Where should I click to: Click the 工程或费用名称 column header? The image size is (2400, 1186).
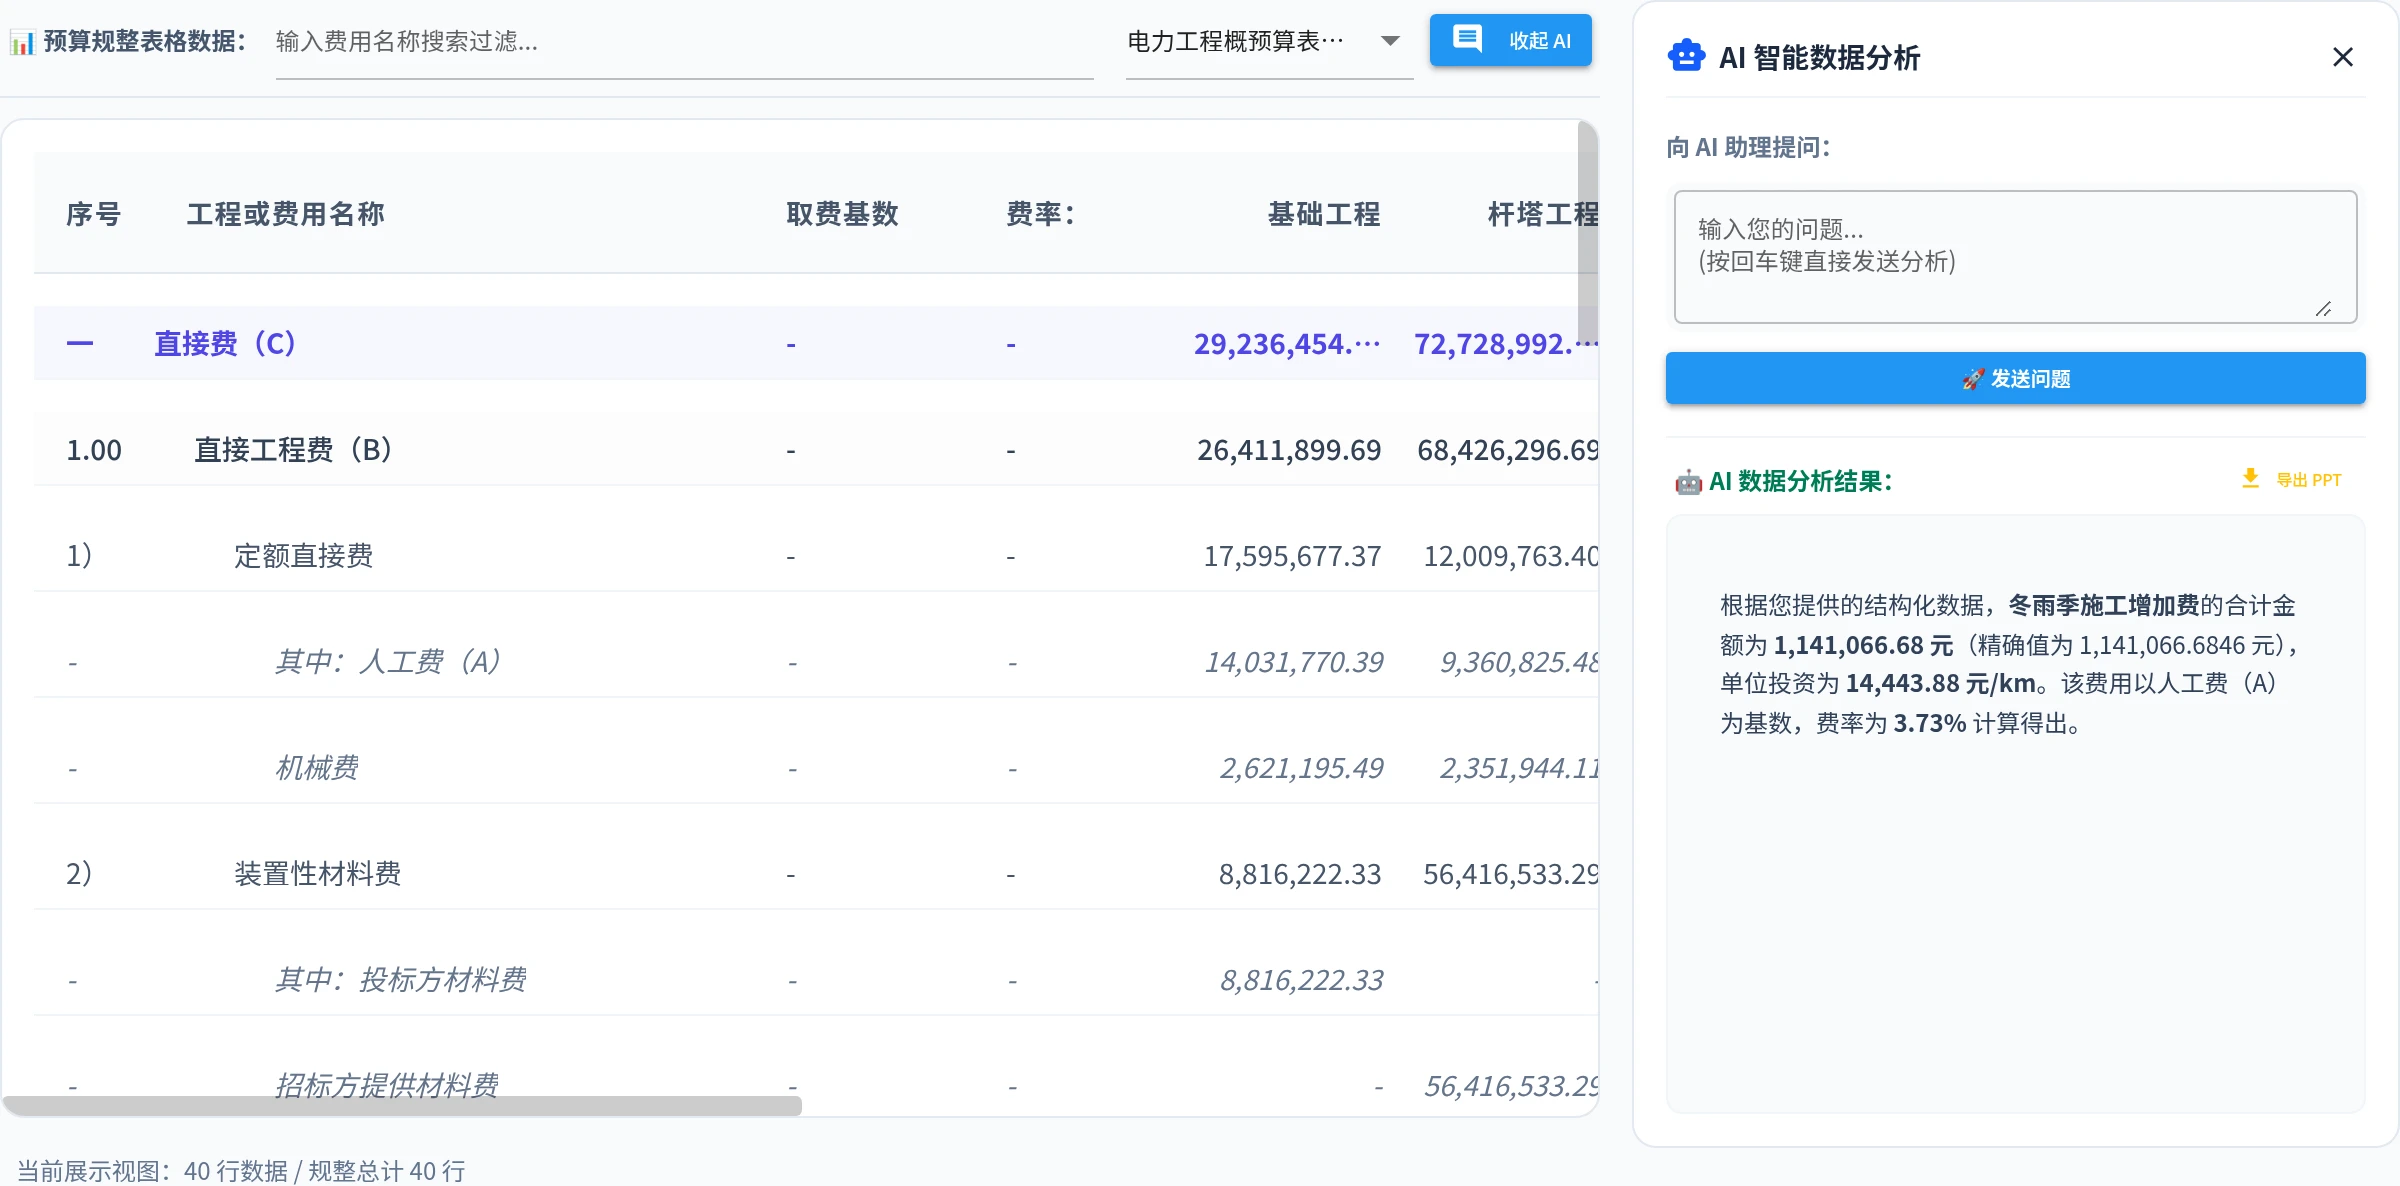(285, 214)
